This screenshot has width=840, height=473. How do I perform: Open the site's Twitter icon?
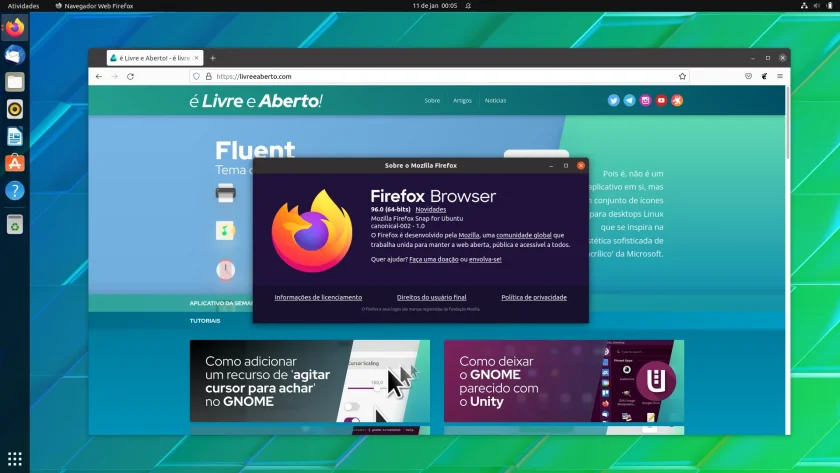click(x=613, y=100)
